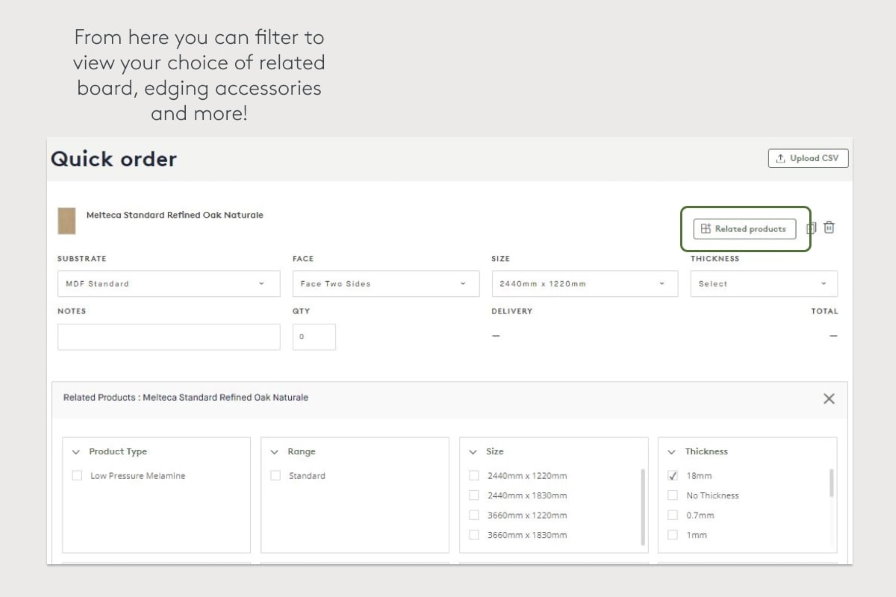Uncheck the 18mm thickness checkbox

tap(673, 476)
